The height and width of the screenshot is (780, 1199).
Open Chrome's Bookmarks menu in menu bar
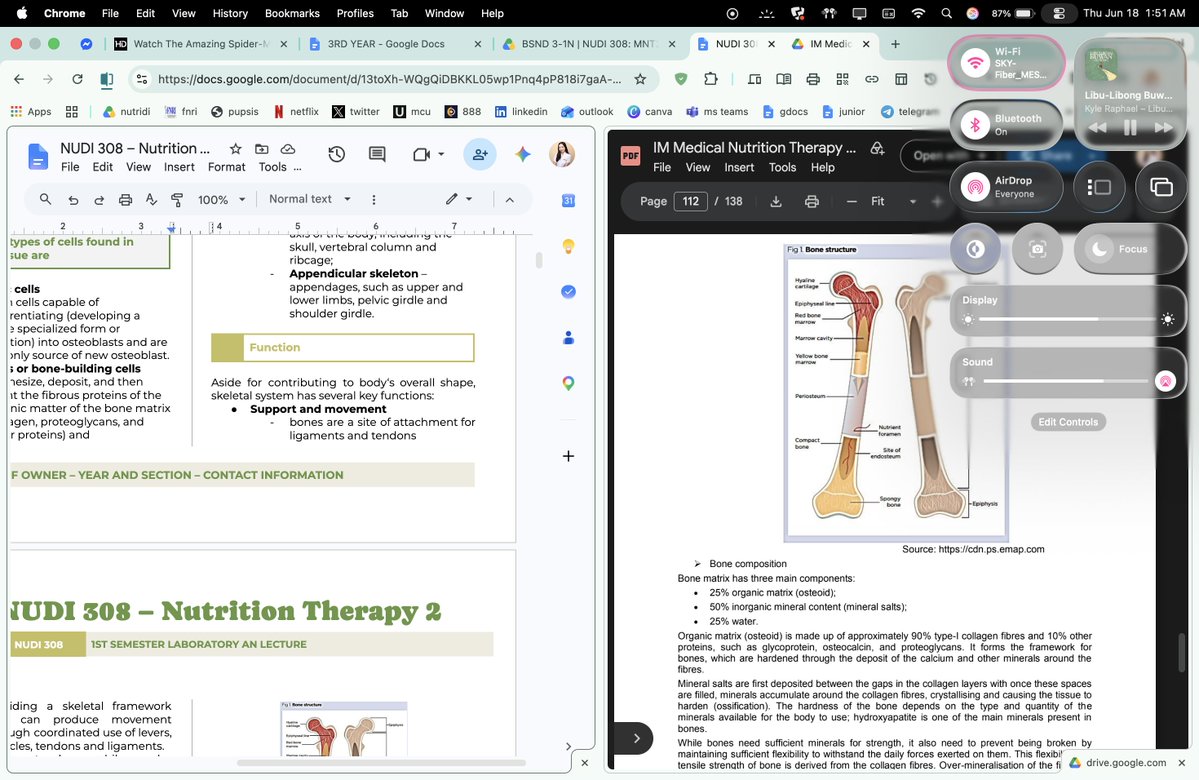(292, 13)
